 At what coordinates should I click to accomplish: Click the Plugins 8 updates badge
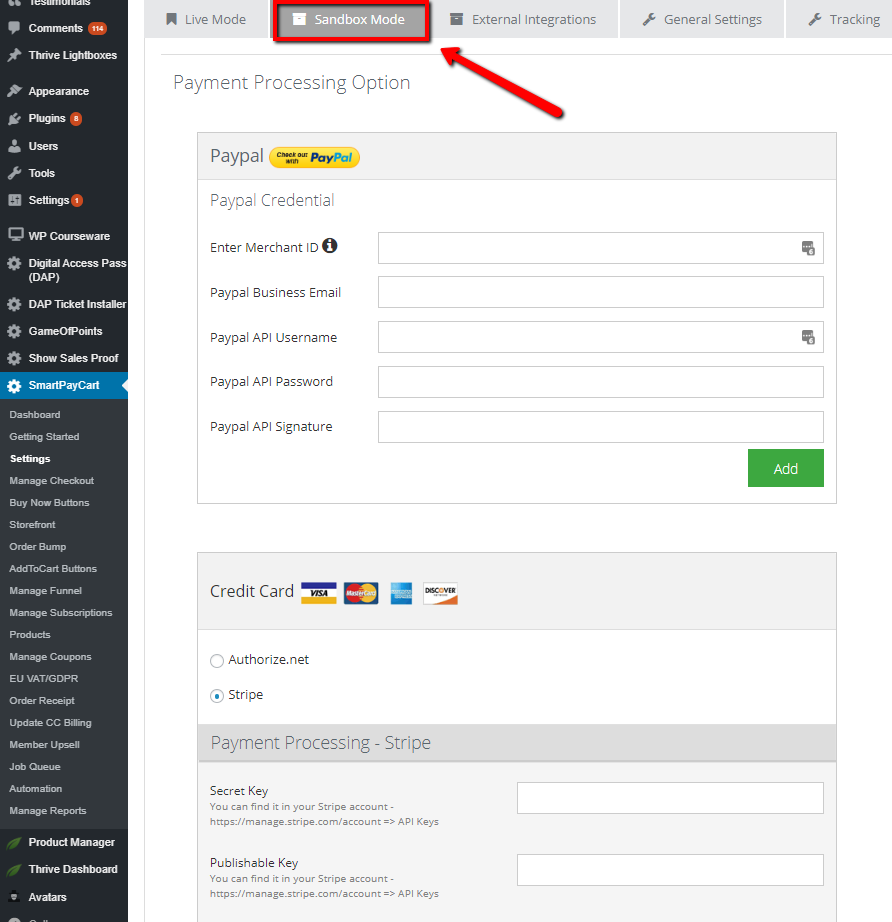(x=76, y=119)
